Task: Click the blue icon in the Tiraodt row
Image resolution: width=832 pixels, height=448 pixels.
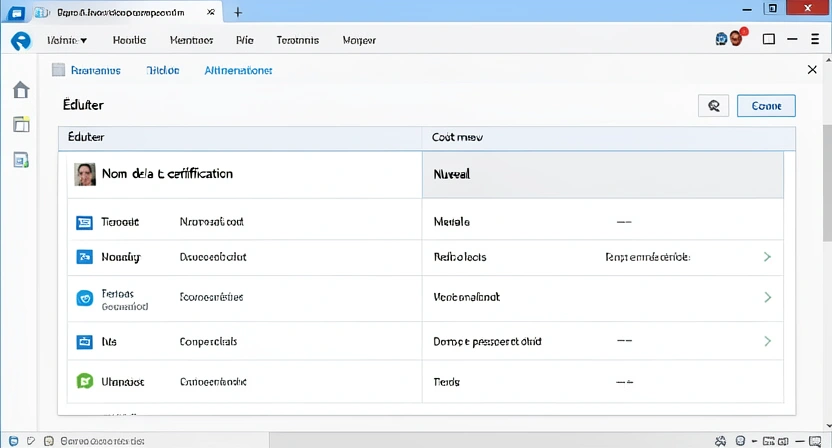Action: pos(85,222)
